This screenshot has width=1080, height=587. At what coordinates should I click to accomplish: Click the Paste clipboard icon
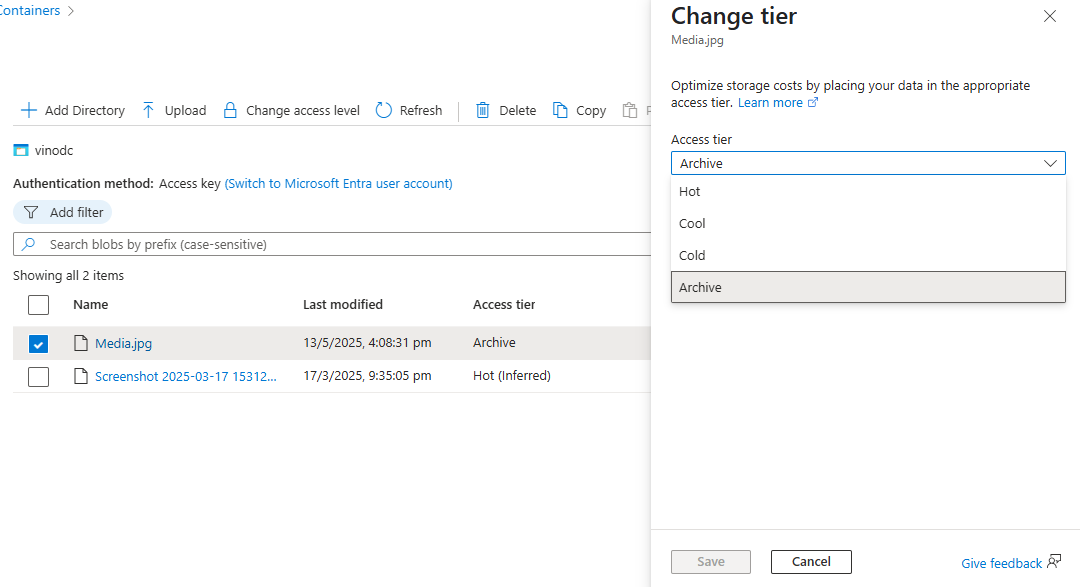(x=630, y=110)
